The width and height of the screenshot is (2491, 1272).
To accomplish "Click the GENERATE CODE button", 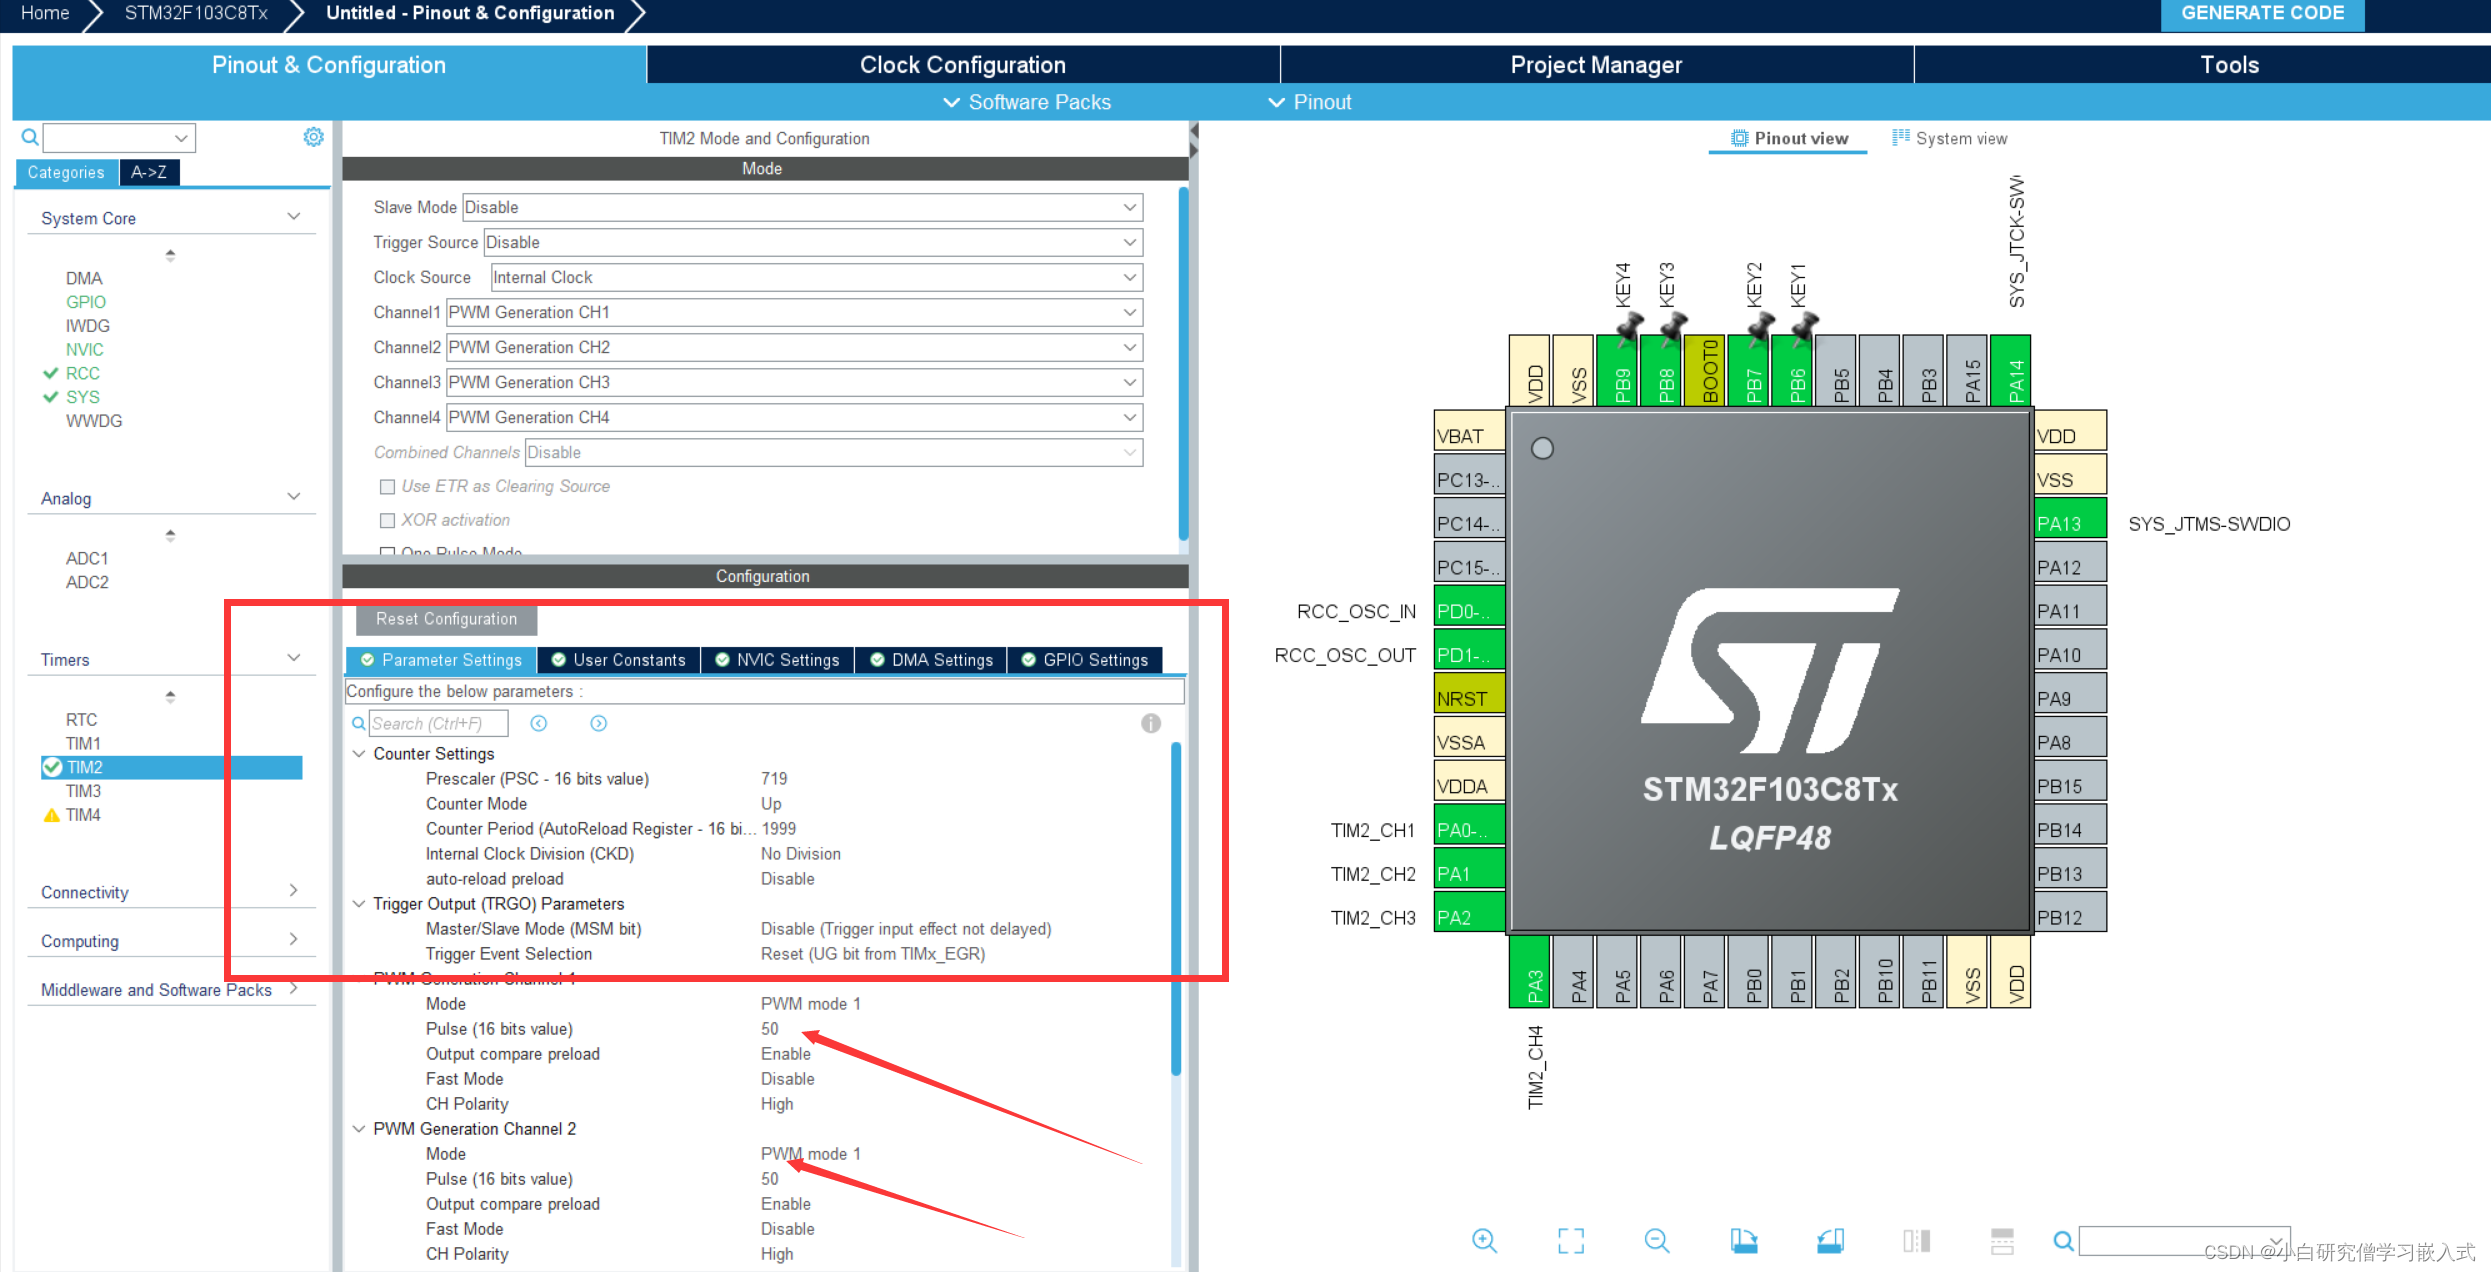I will pyautogui.click(x=2262, y=14).
